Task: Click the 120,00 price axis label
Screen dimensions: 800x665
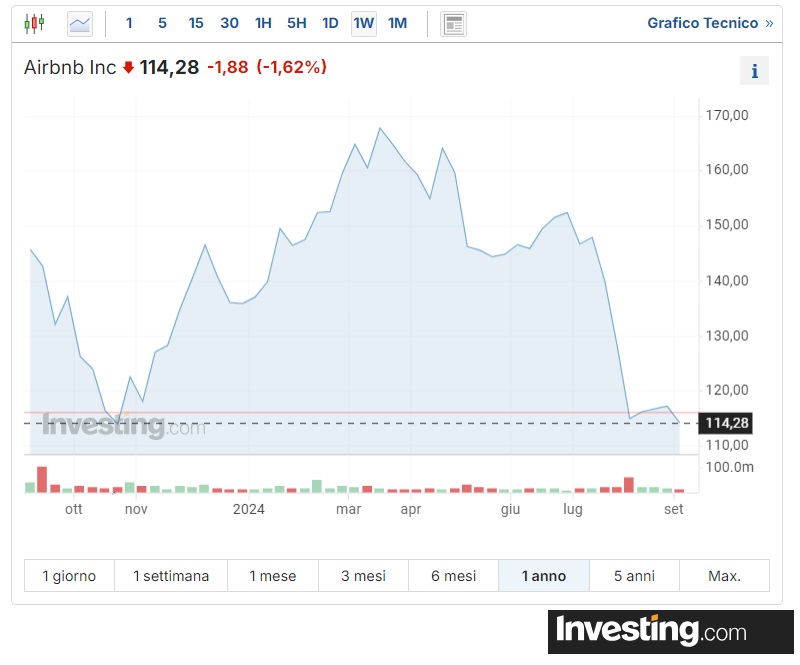Action: [x=727, y=390]
